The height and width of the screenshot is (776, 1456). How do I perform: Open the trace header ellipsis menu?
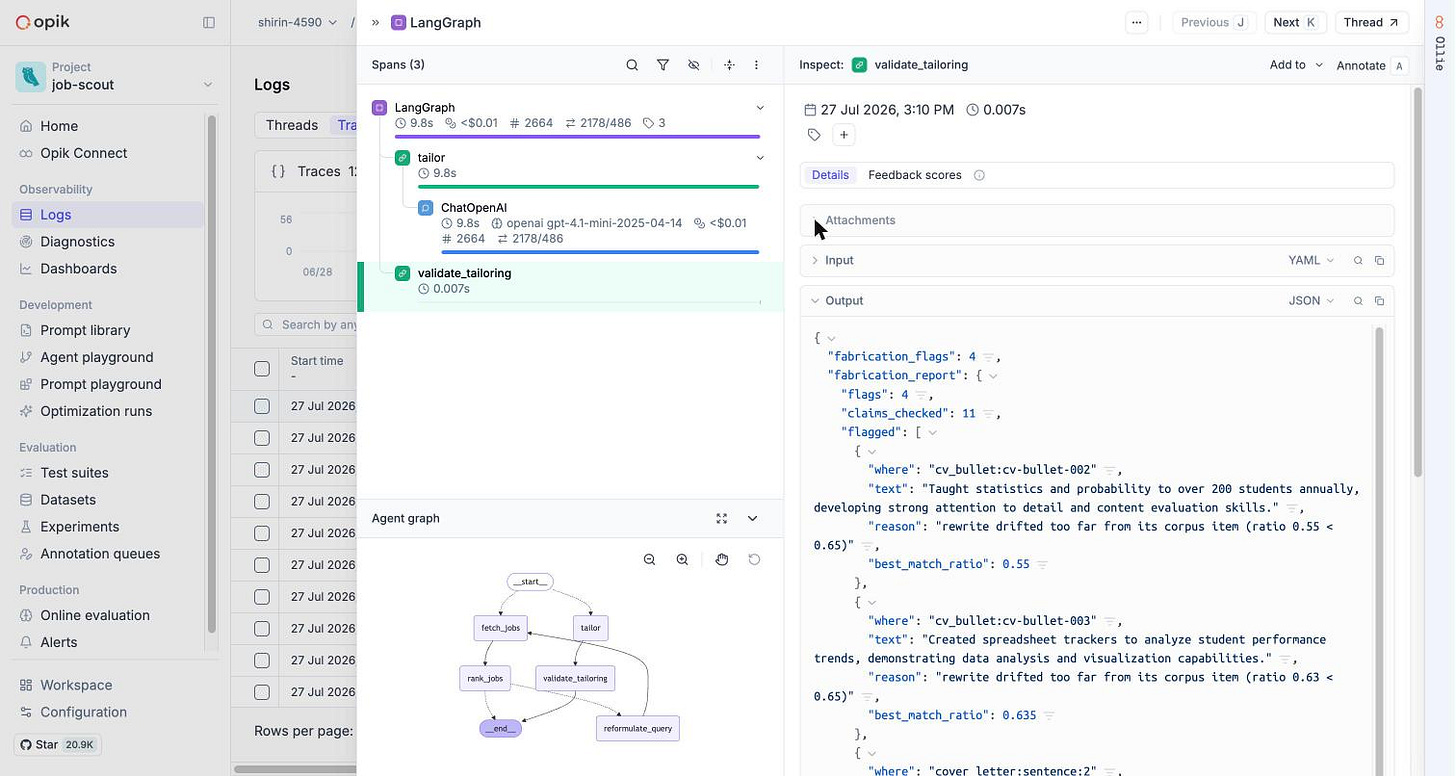coord(1136,22)
